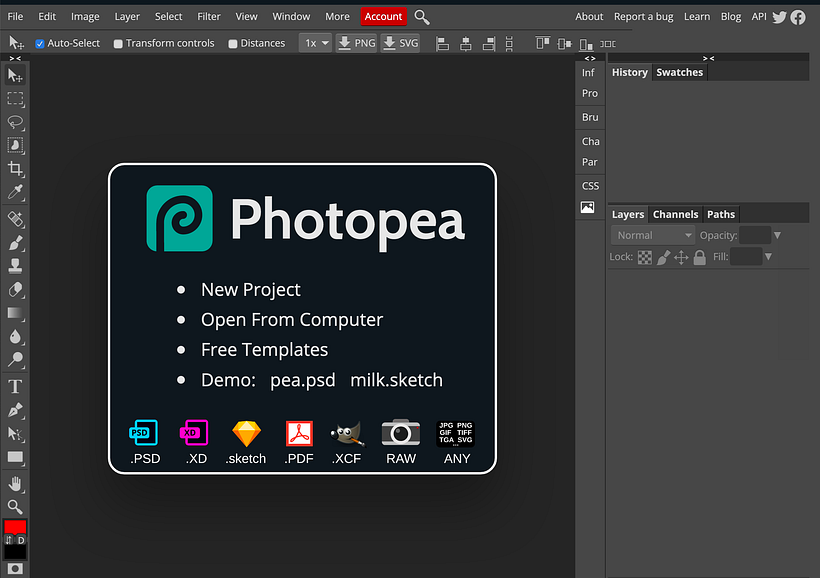Click the Fill value field
Screen dimensions: 820x578
coord(746,257)
